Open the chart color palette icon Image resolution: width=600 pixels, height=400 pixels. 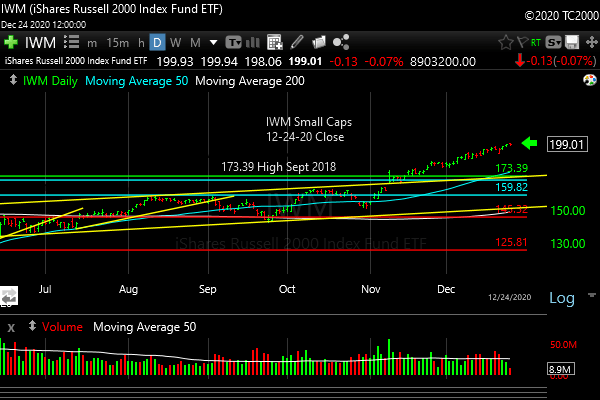tap(590, 80)
